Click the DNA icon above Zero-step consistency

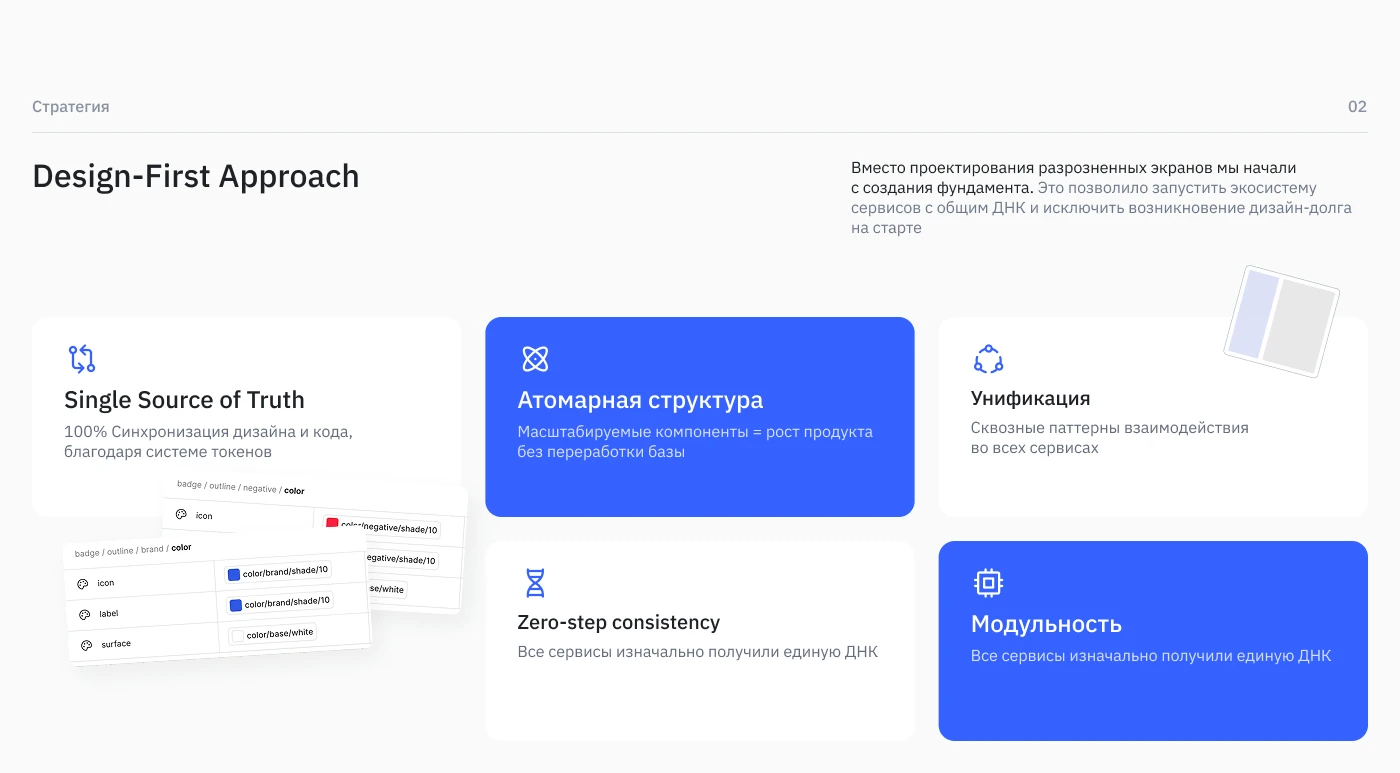click(535, 582)
